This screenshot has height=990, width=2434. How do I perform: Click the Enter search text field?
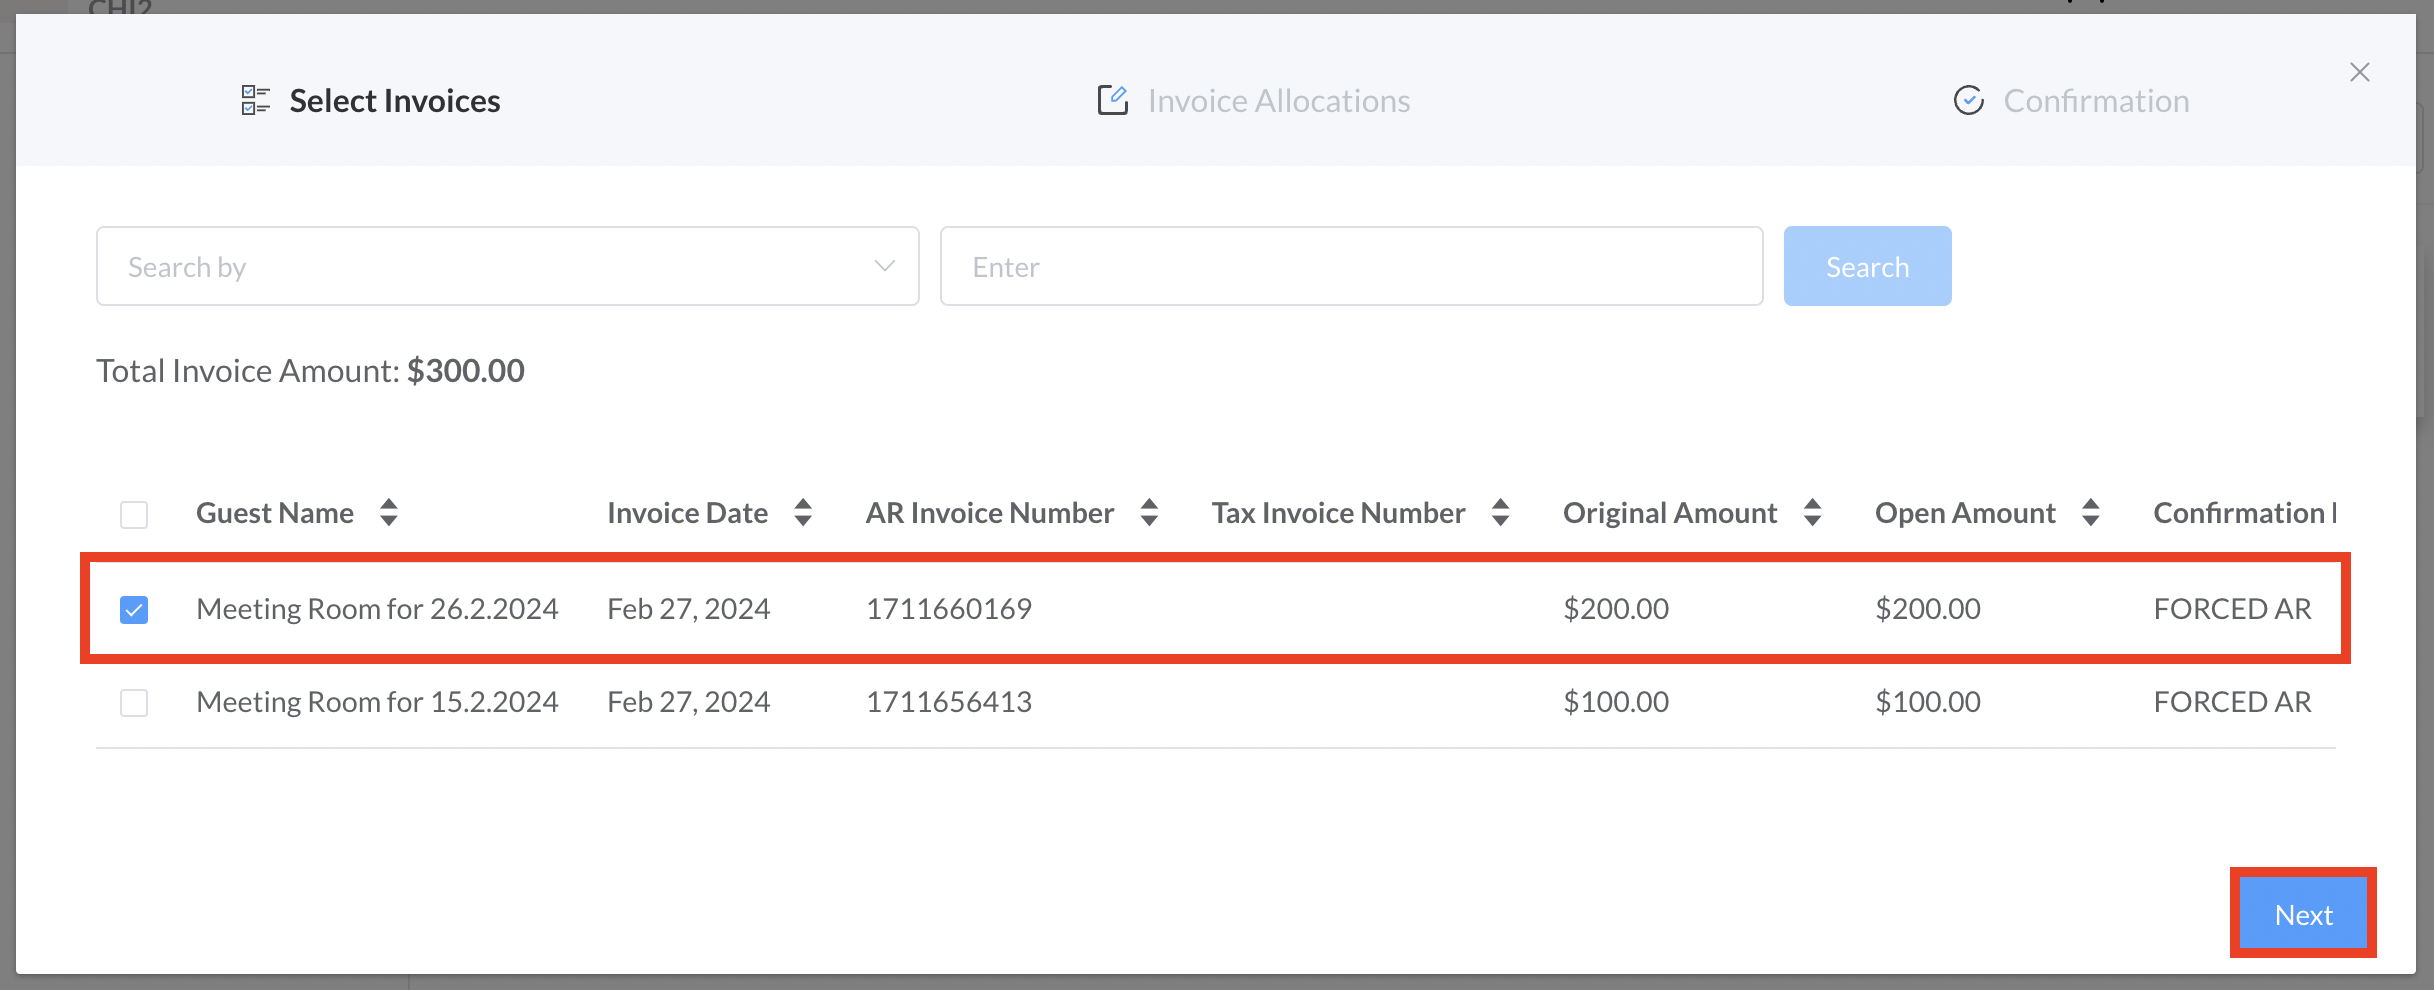coord(1351,266)
